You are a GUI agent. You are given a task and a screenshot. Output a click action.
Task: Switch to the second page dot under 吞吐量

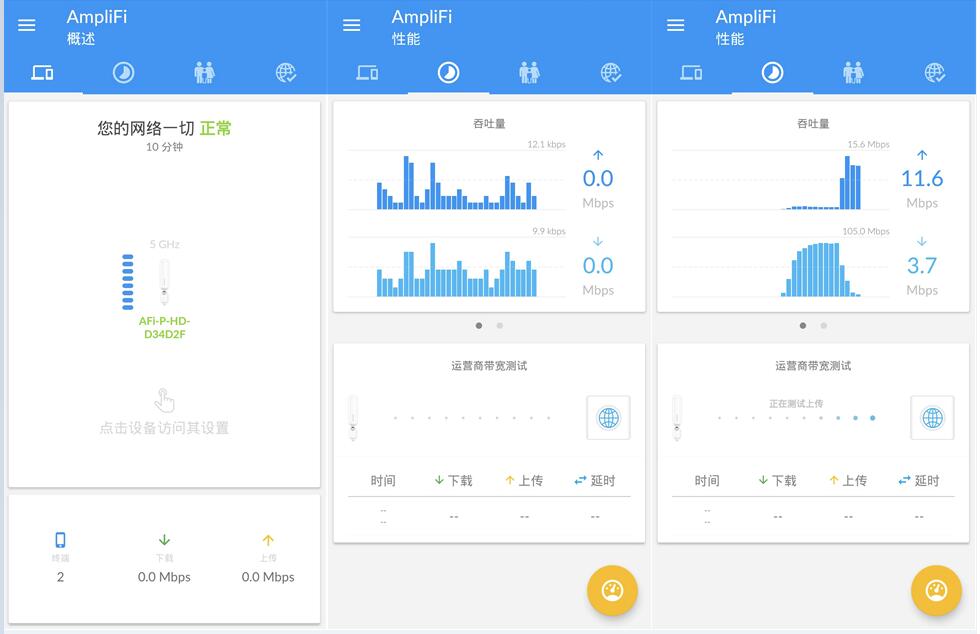tap(499, 325)
